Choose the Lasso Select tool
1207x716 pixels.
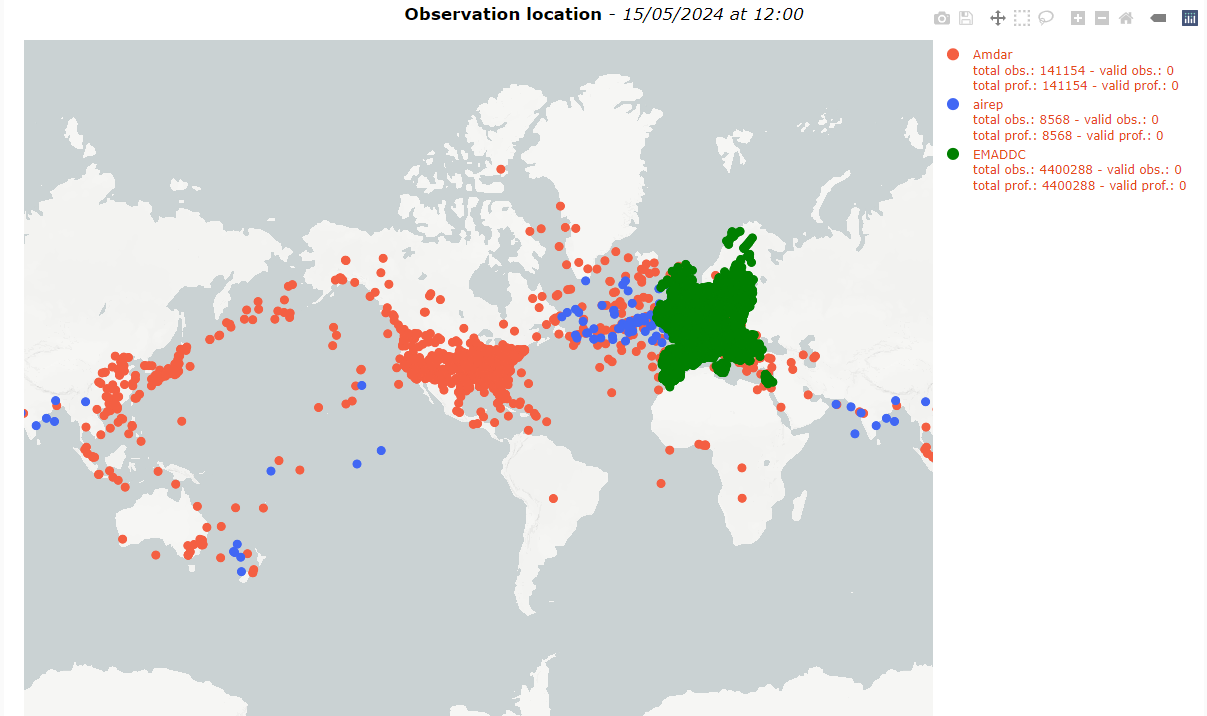(1046, 18)
